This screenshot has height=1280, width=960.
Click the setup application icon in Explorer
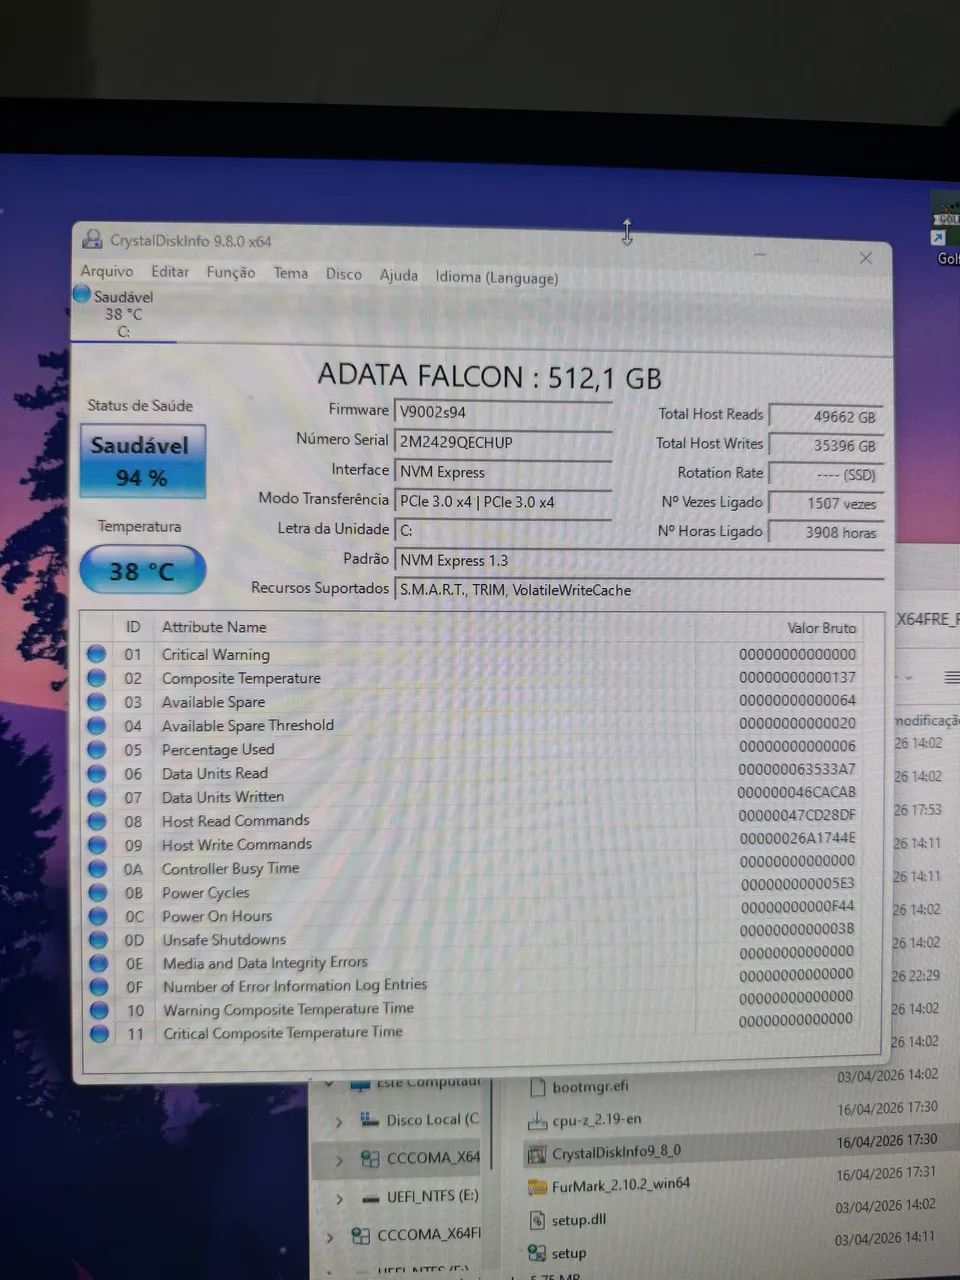tap(536, 1253)
